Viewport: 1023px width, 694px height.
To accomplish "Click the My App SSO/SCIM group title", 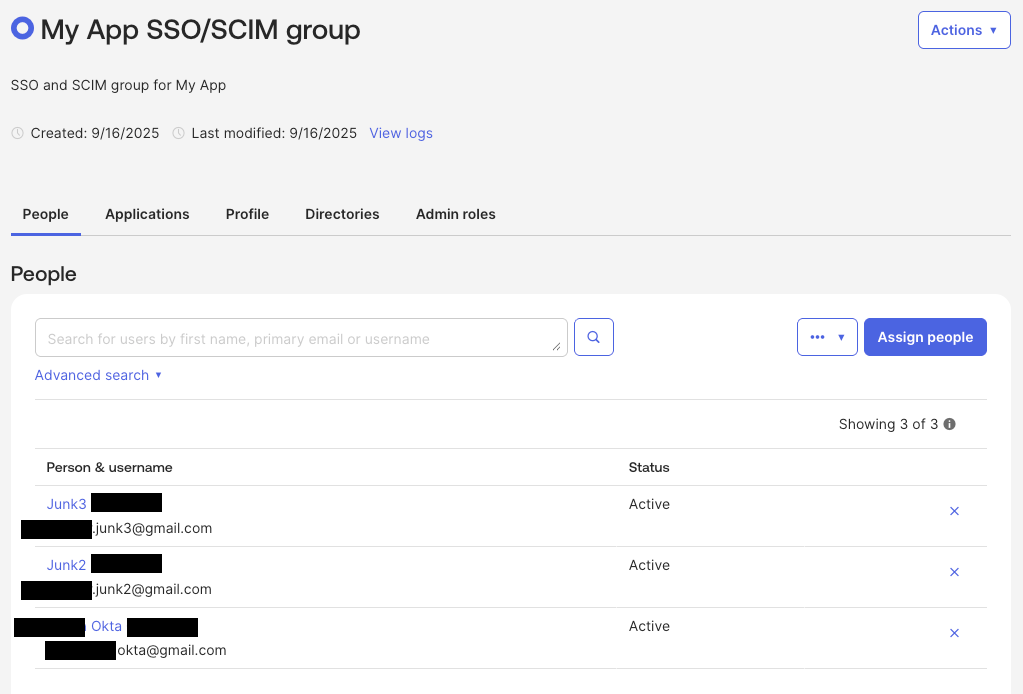I will pyautogui.click(x=200, y=30).
